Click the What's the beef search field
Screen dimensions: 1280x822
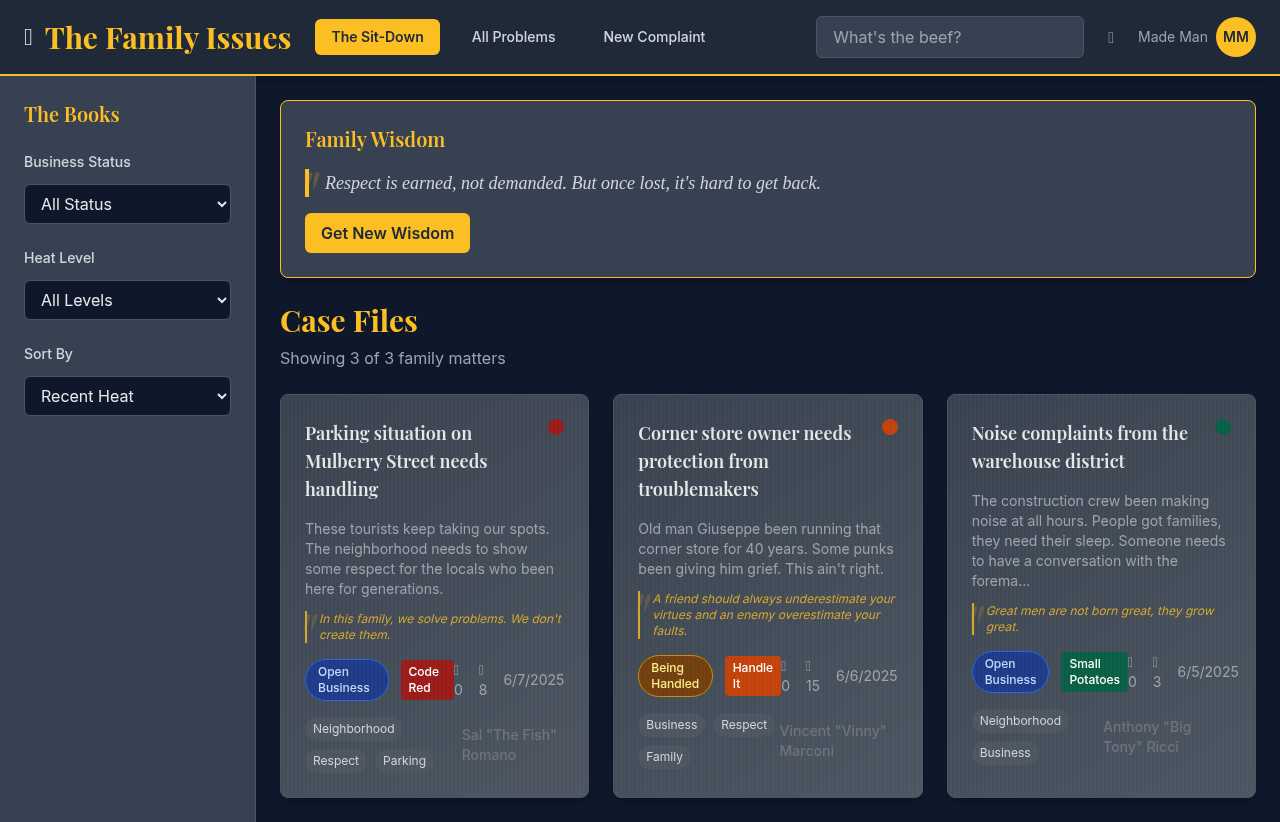coord(948,37)
